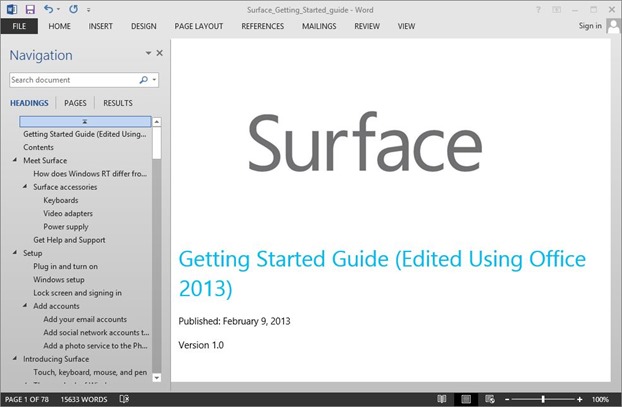Click the zoom slider handle
622x407 pixels.
[x=543, y=399]
